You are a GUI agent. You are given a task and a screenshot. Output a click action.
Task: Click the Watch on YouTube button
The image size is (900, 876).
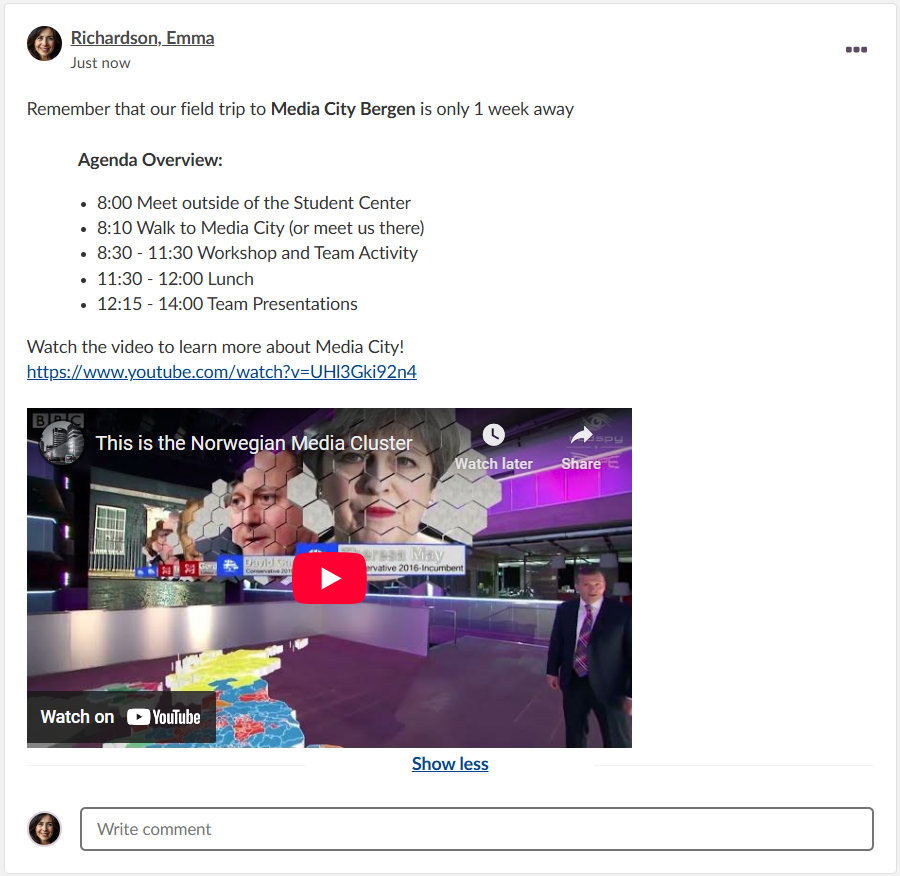121,717
